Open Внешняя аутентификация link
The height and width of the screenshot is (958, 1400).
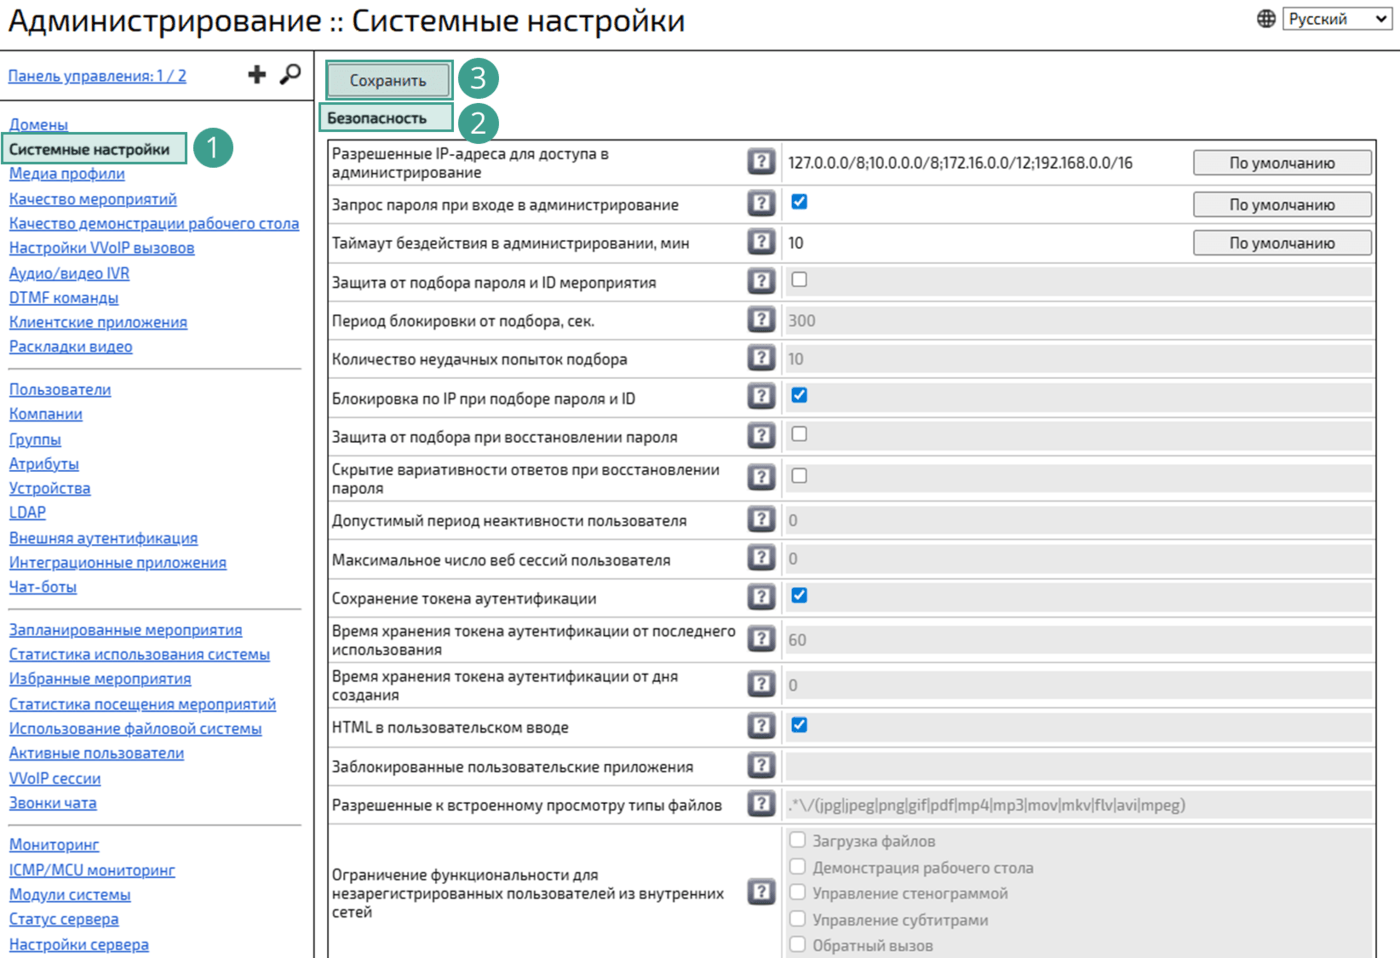click(x=104, y=538)
